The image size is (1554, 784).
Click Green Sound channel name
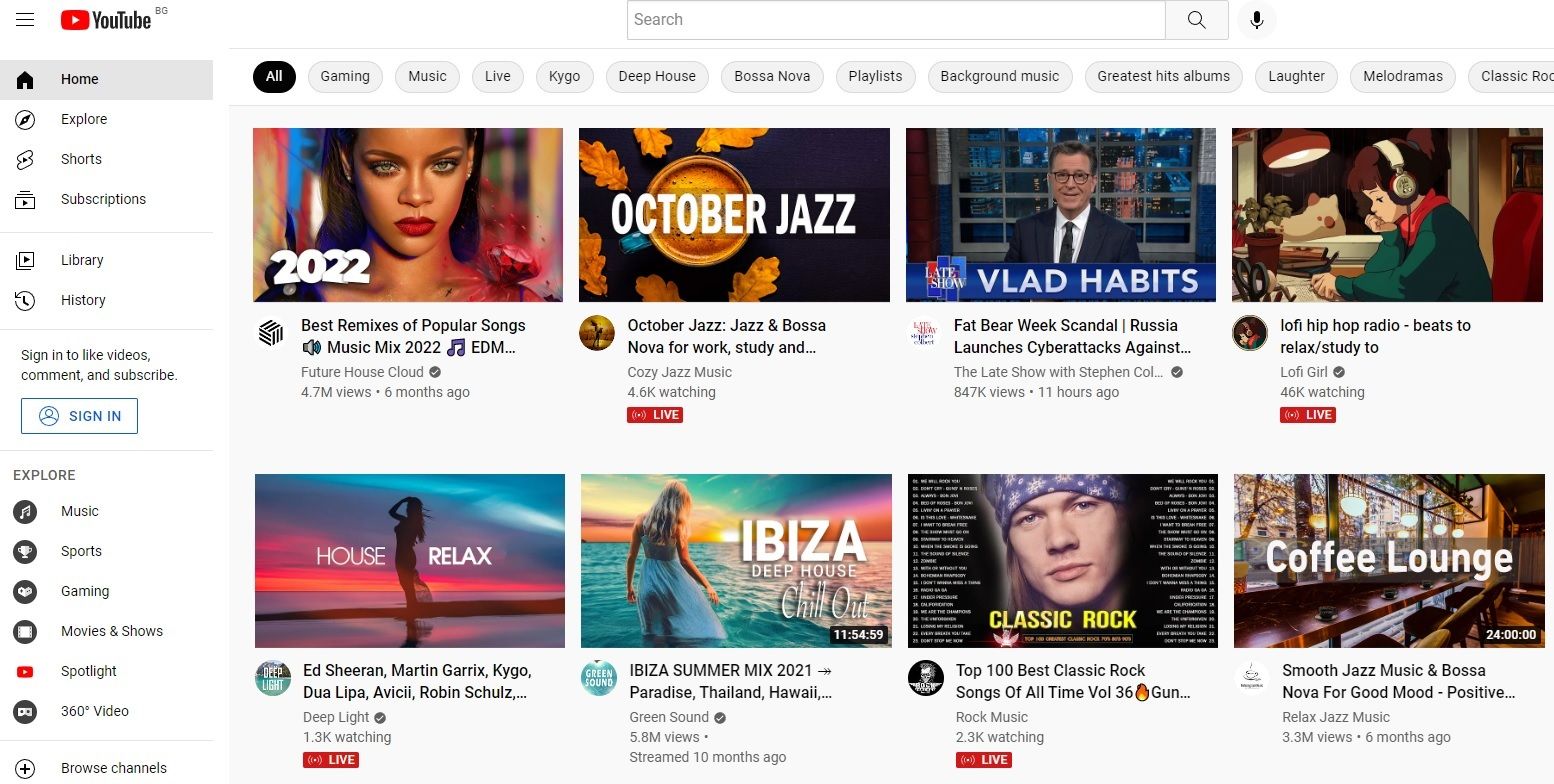pos(669,717)
